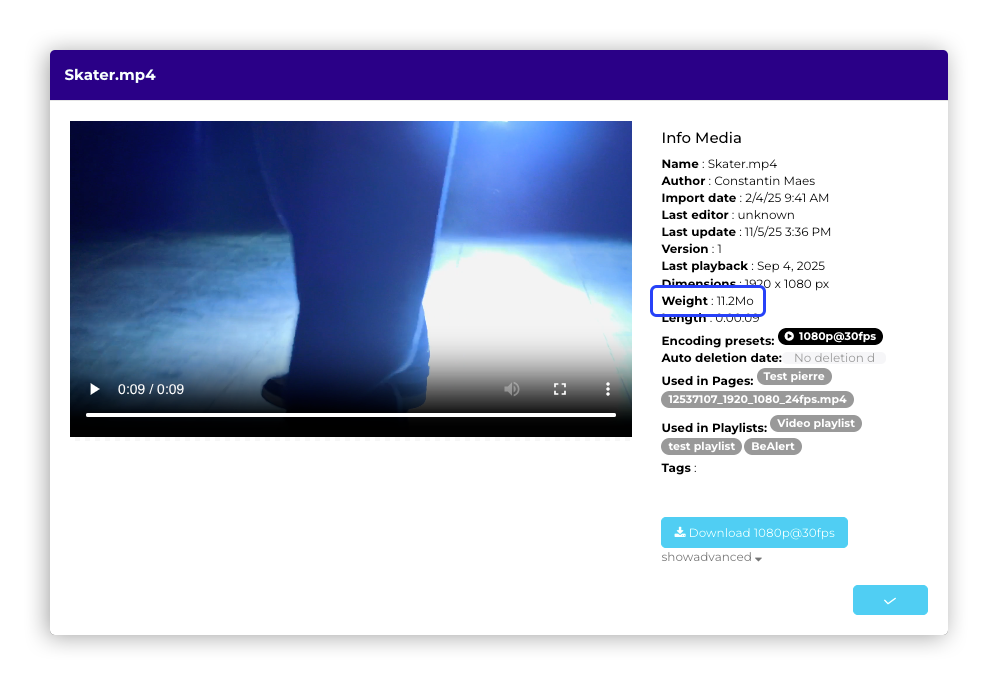Click the 1080p@30fps encoding preset badge
This screenshot has width=998, height=685.
(x=830, y=337)
